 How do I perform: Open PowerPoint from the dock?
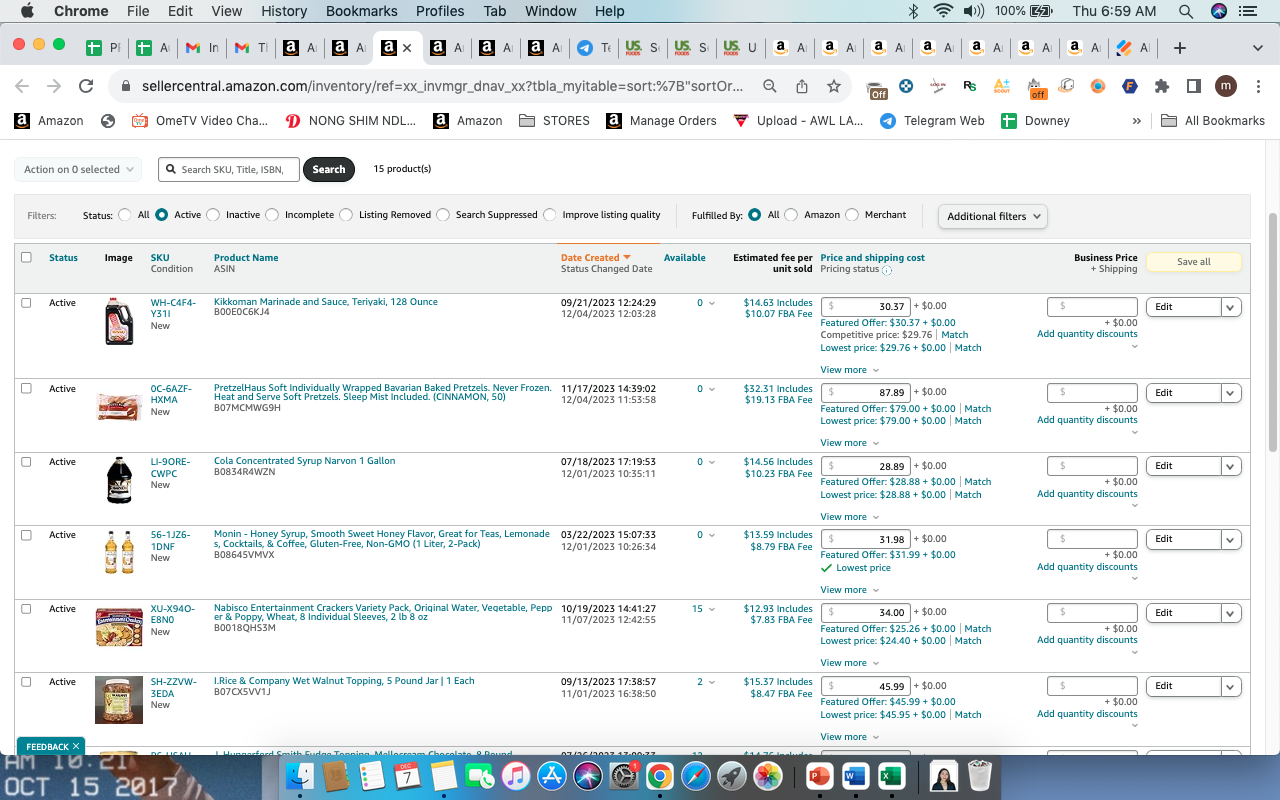[819, 775]
